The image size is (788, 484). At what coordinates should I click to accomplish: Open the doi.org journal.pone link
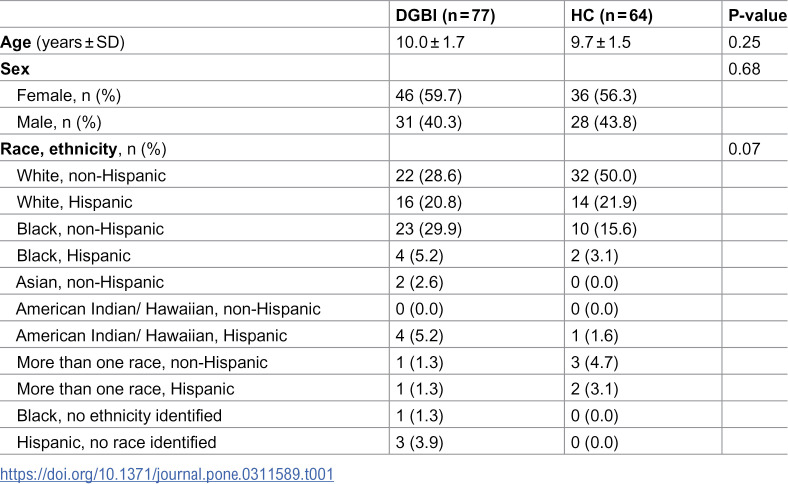pyautogui.click(x=167, y=474)
